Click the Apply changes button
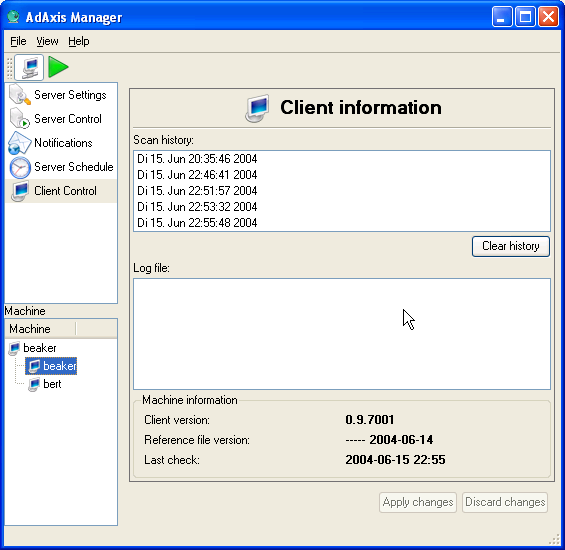The width and height of the screenshot is (565, 550). [x=418, y=502]
